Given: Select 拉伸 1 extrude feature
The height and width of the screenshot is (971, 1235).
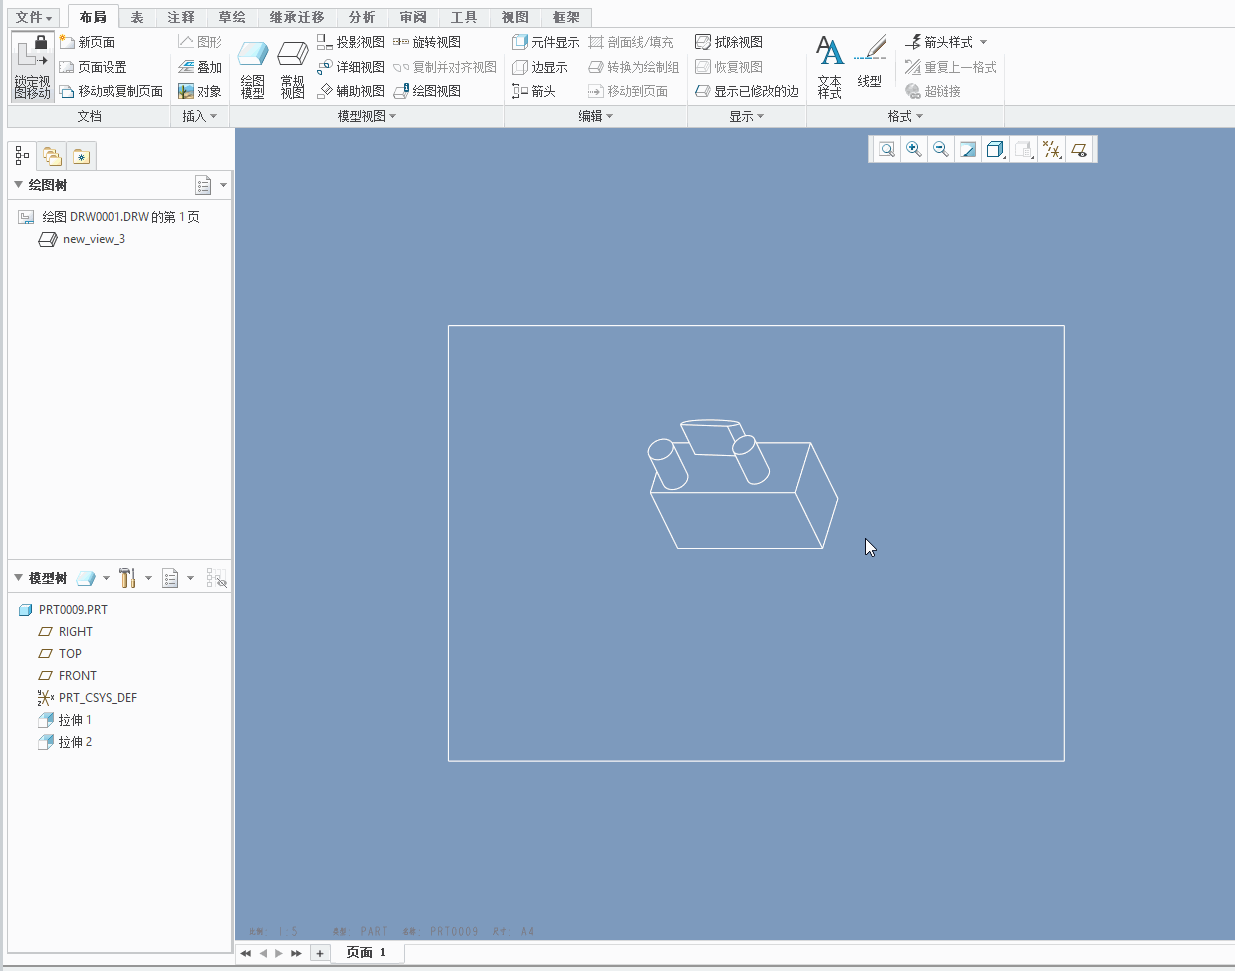Looking at the screenshot, I should click(65, 720).
